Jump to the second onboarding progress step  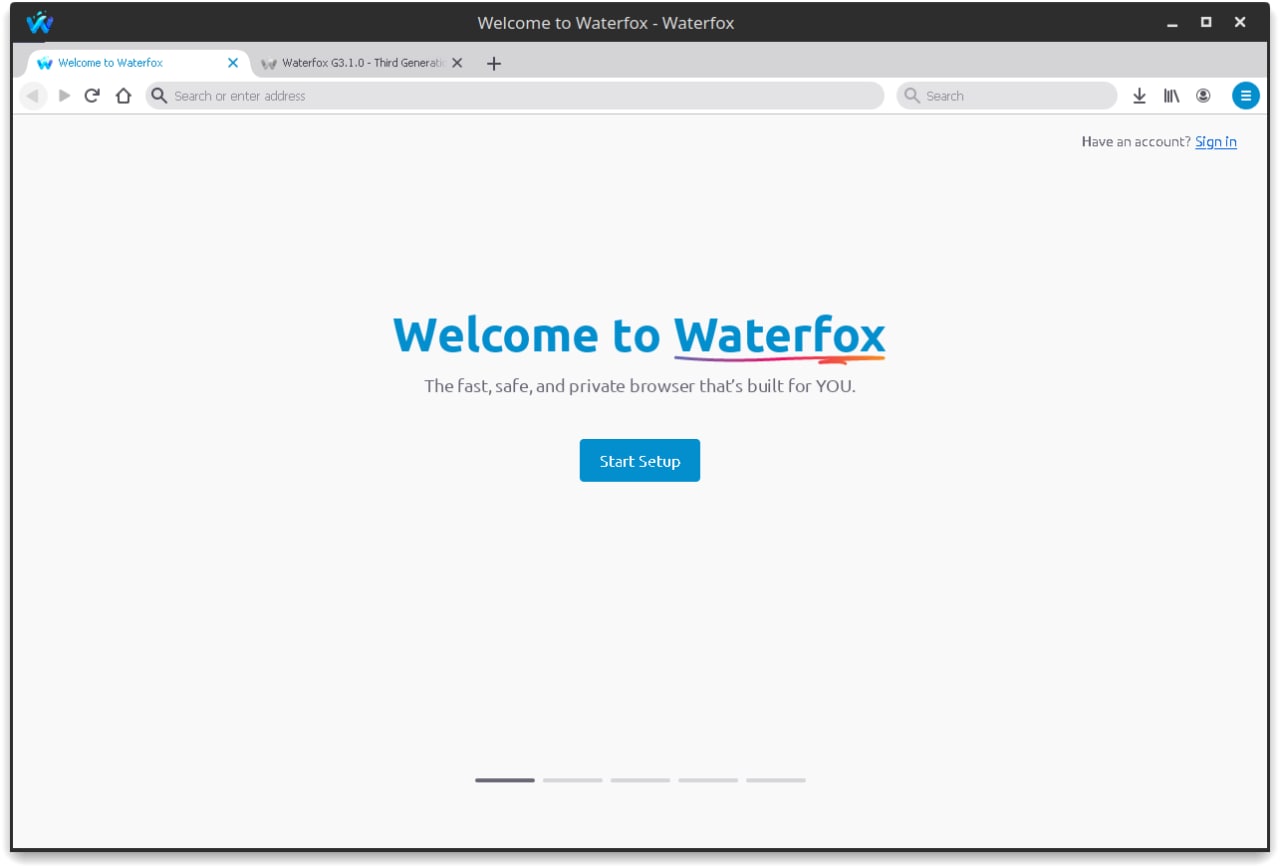click(573, 780)
